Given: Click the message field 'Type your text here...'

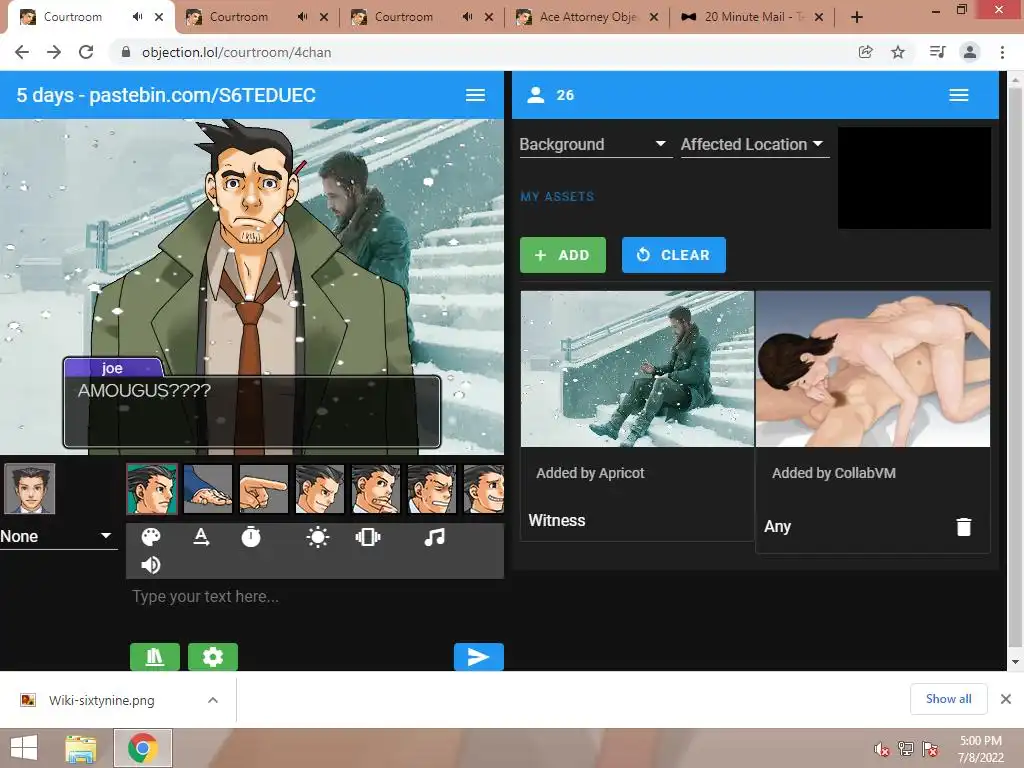Looking at the screenshot, I should point(315,597).
